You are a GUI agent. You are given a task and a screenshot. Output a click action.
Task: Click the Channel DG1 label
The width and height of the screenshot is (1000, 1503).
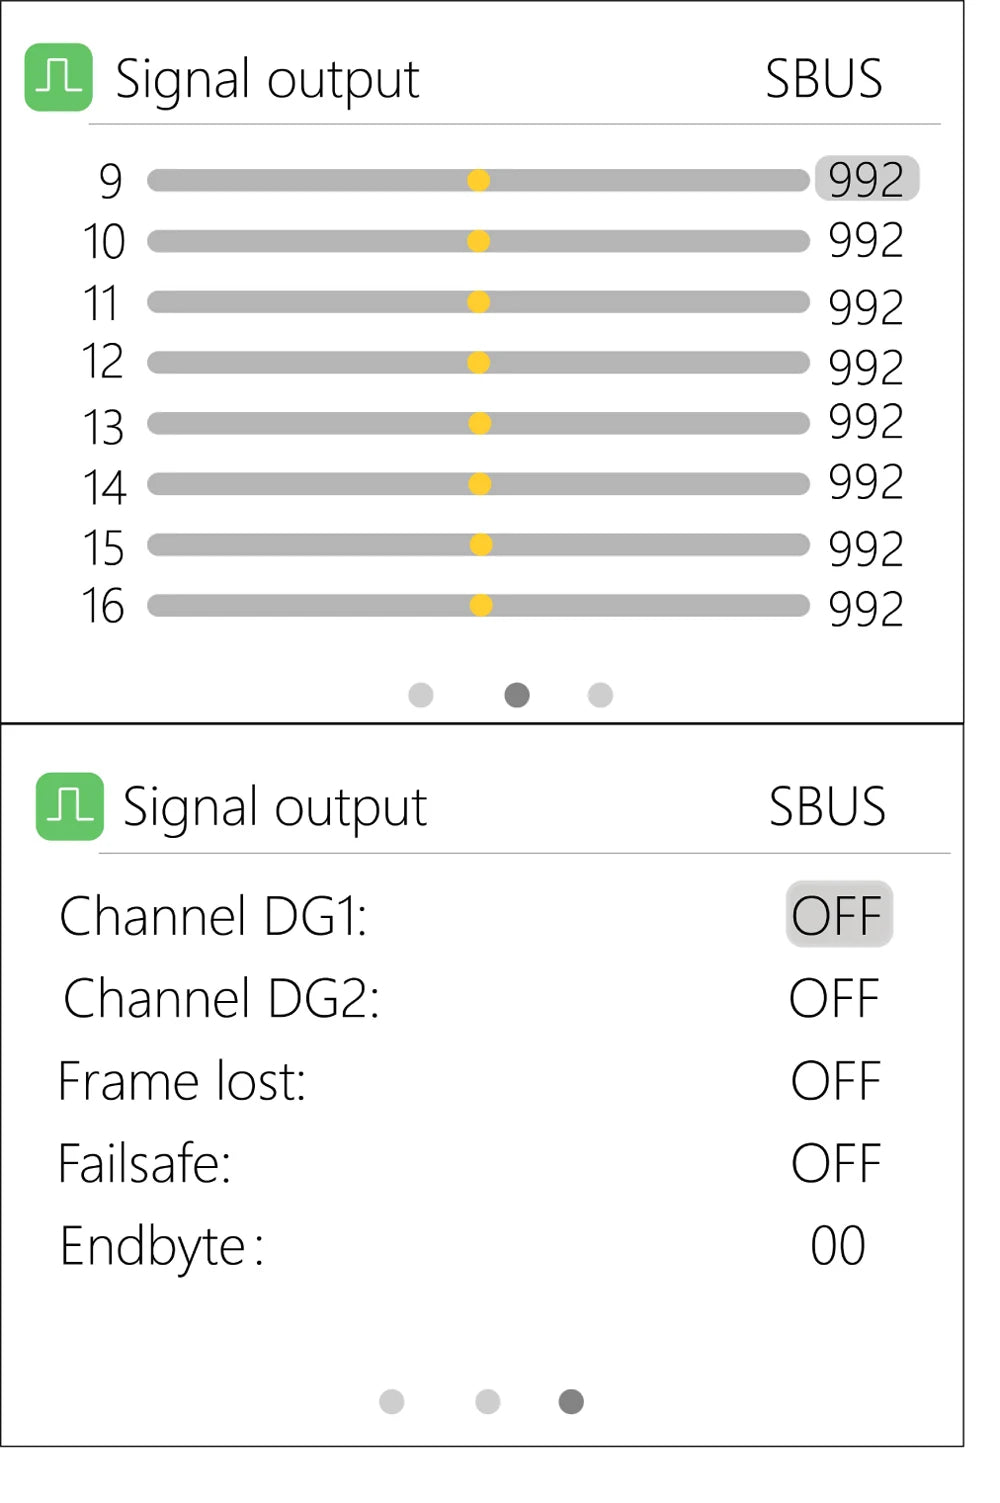point(213,916)
